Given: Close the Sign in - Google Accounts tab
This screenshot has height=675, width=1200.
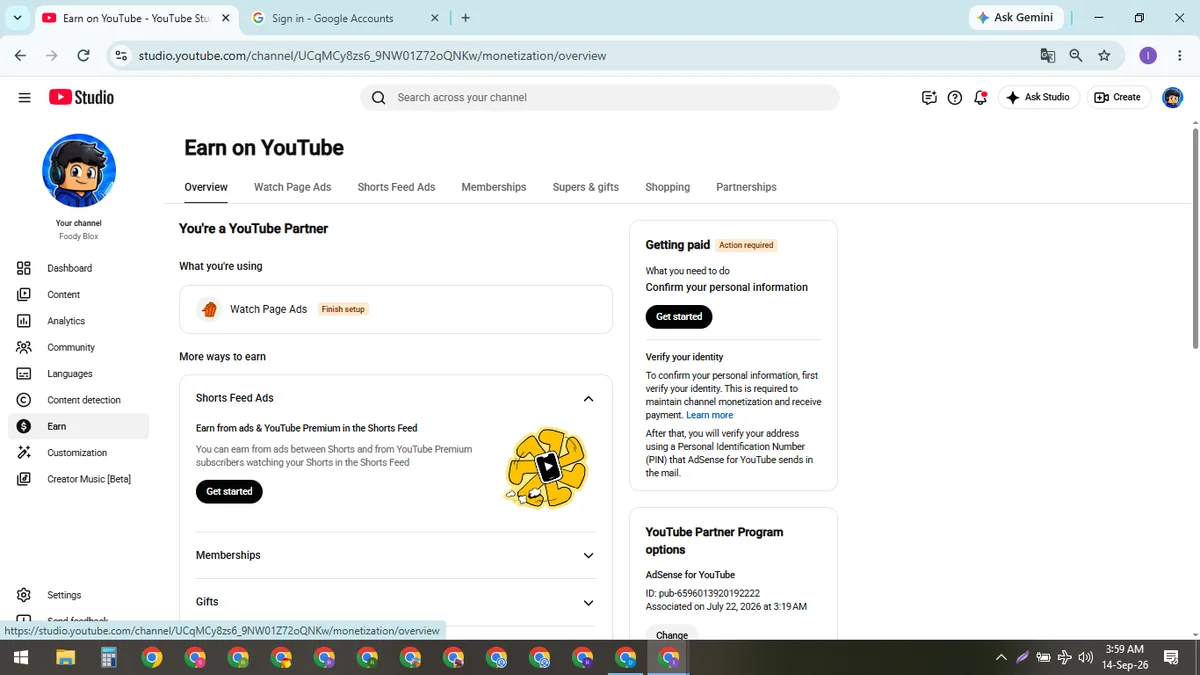Looking at the screenshot, I should pos(434,18).
